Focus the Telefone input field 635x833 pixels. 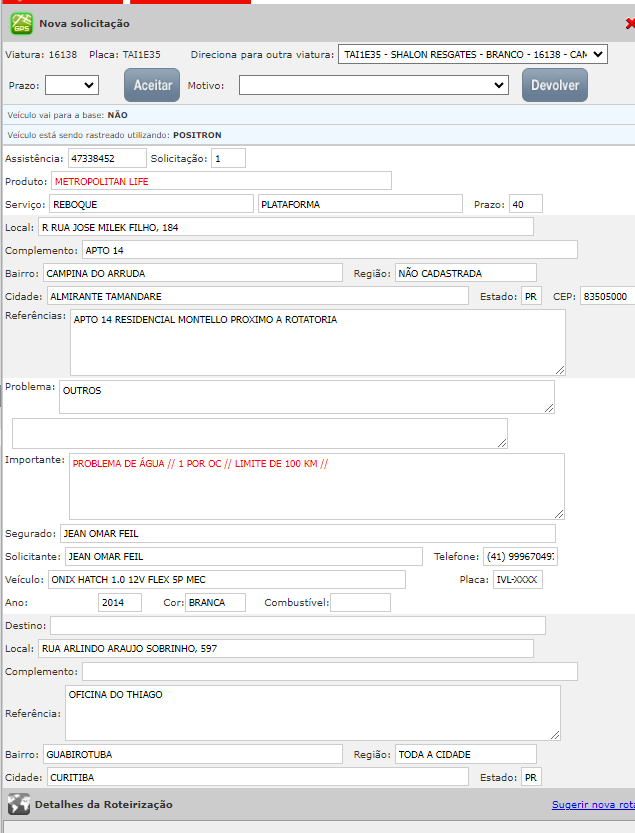520,556
